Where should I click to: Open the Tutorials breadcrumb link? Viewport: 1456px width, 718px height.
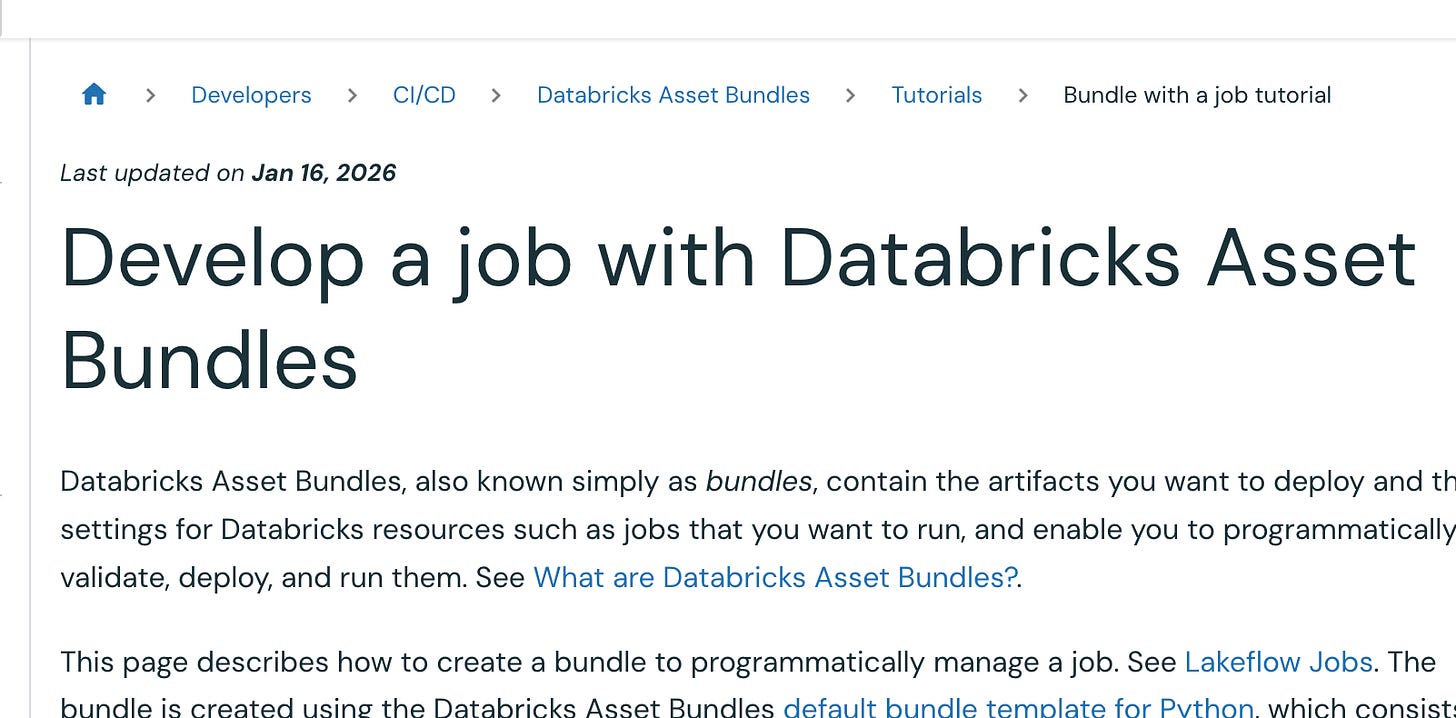pos(936,95)
